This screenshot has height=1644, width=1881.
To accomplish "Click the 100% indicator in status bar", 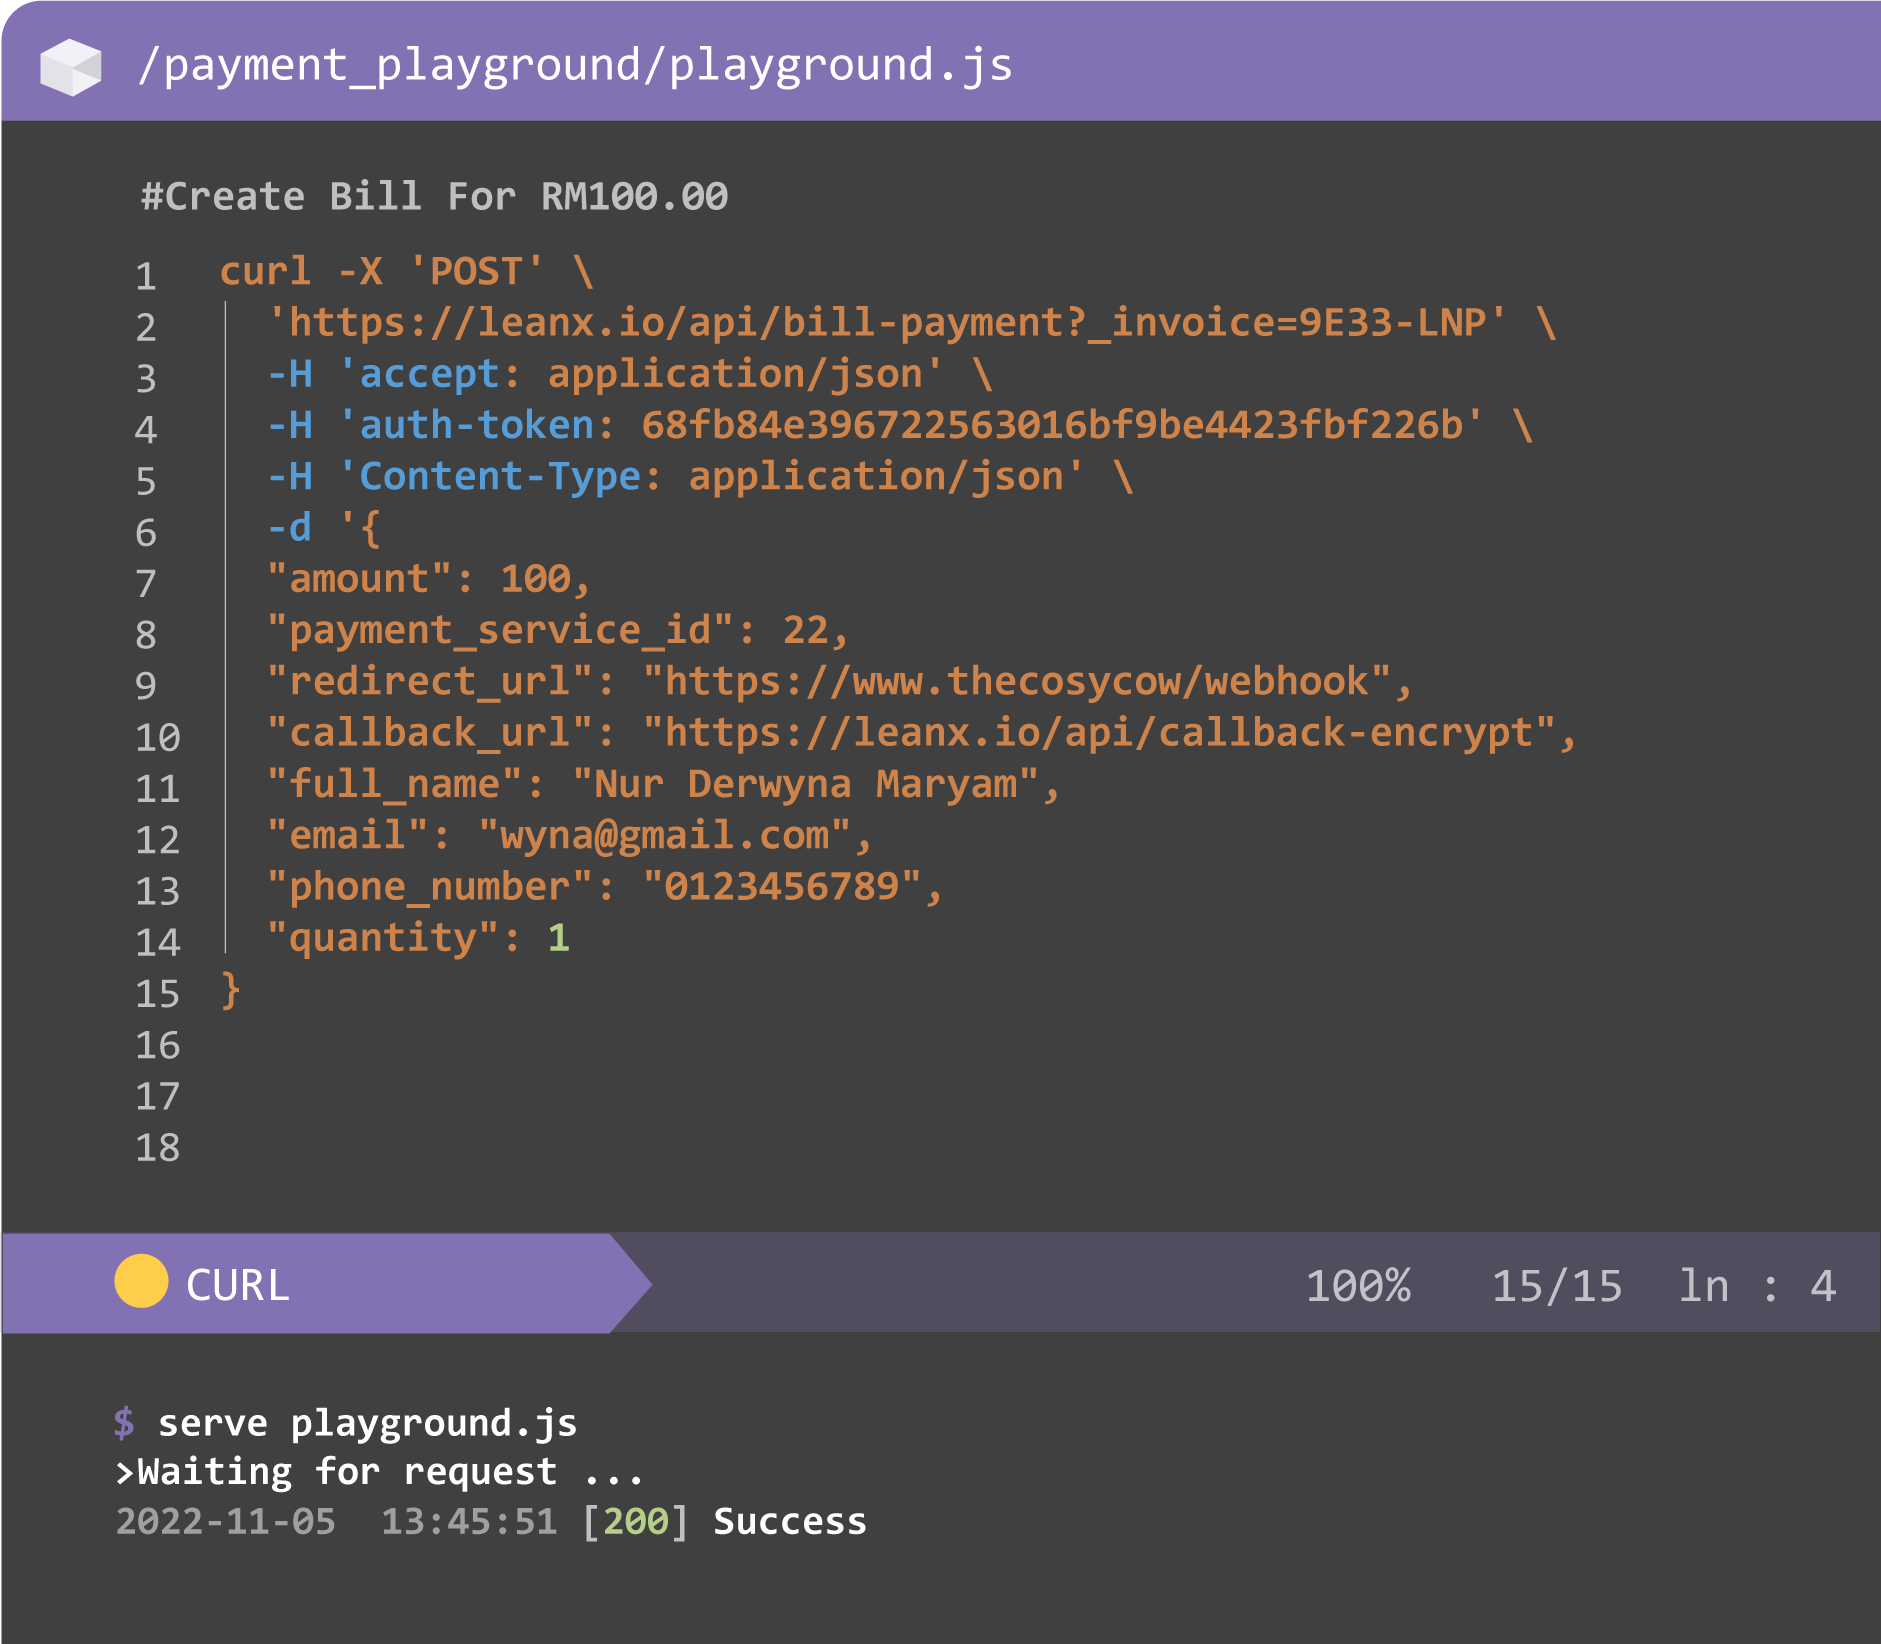I will (x=1358, y=1286).
